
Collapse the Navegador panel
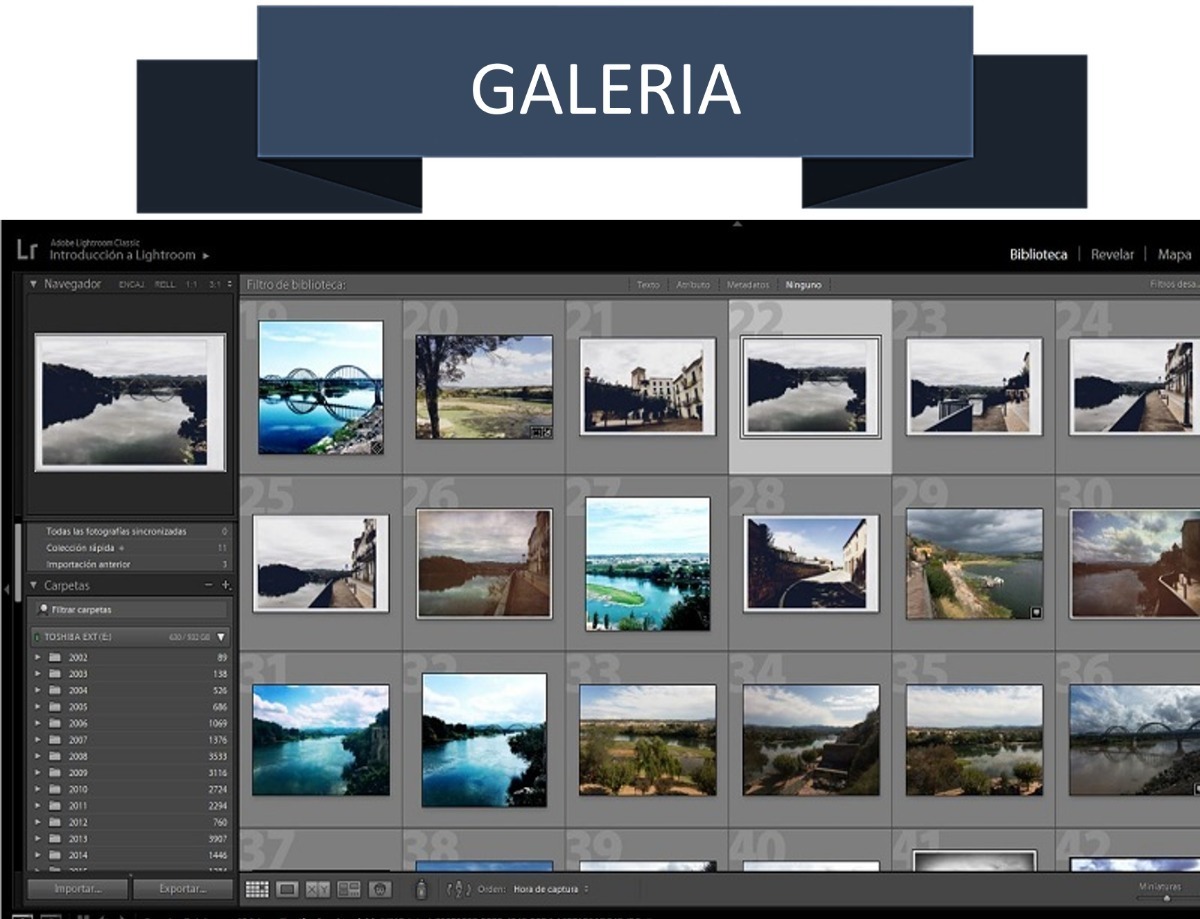pos(34,284)
